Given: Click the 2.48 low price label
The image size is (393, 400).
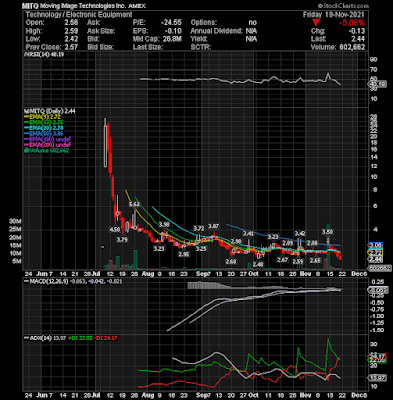Looking at the screenshot, I should click(x=258, y=264).
